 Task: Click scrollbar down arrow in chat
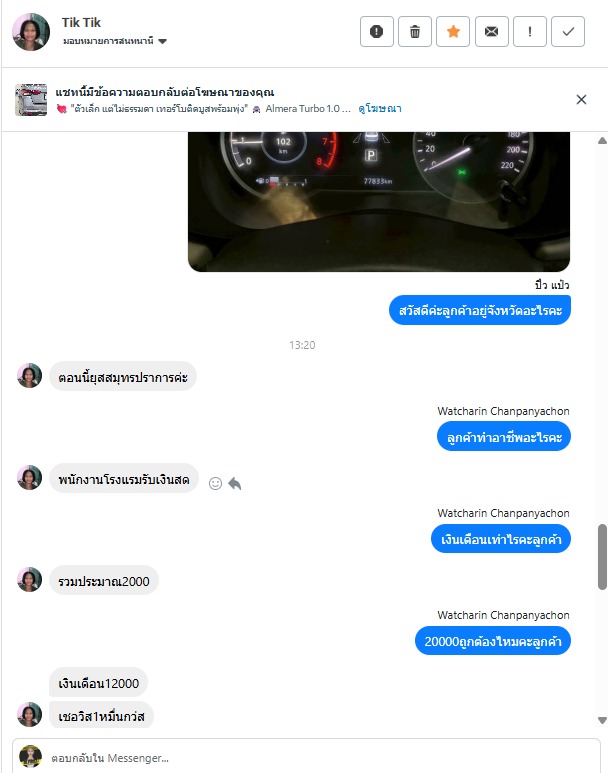(602, 720)
